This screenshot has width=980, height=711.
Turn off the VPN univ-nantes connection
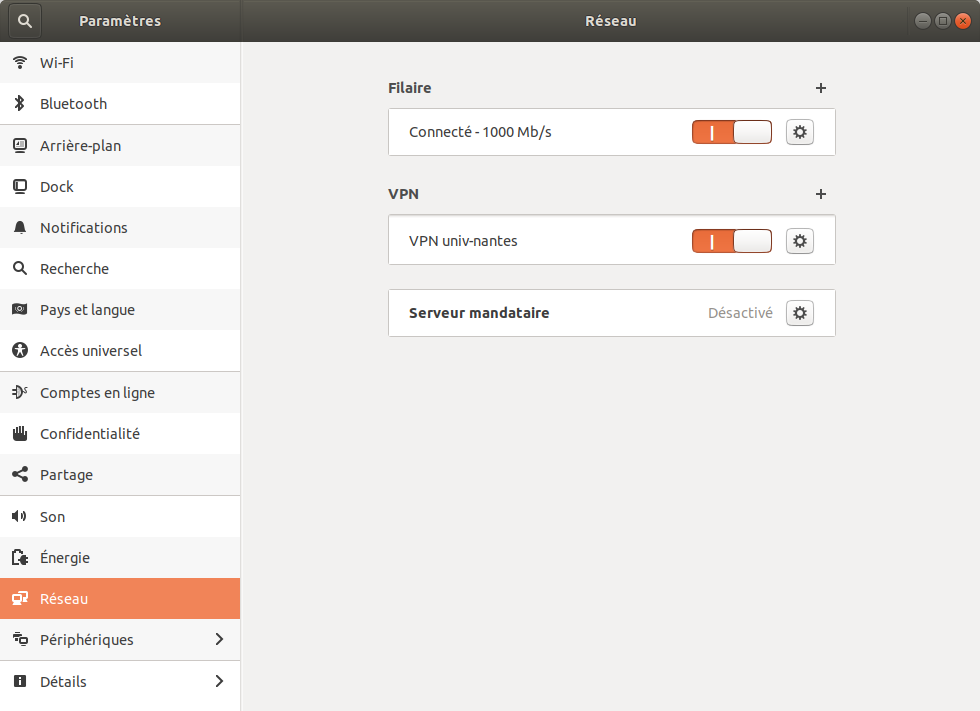731,240
